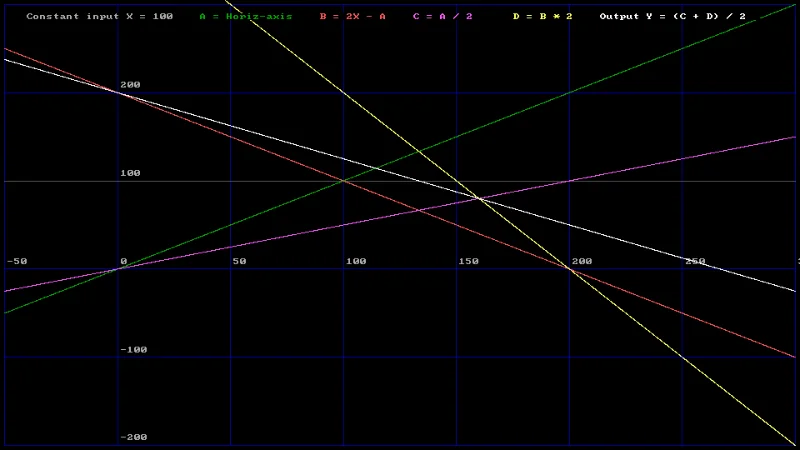Click the magenta 'C = A / 2' legend label
This screenshot has width=800, height=450.
tap(443, 16)
